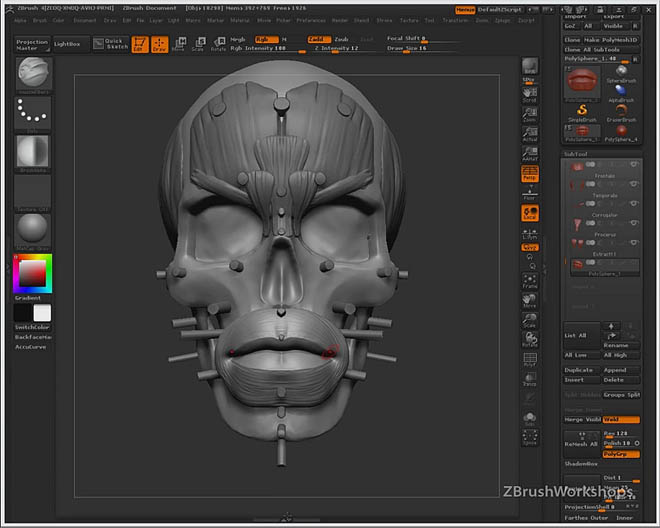Toggle the Local transformations button

point(530,213)
